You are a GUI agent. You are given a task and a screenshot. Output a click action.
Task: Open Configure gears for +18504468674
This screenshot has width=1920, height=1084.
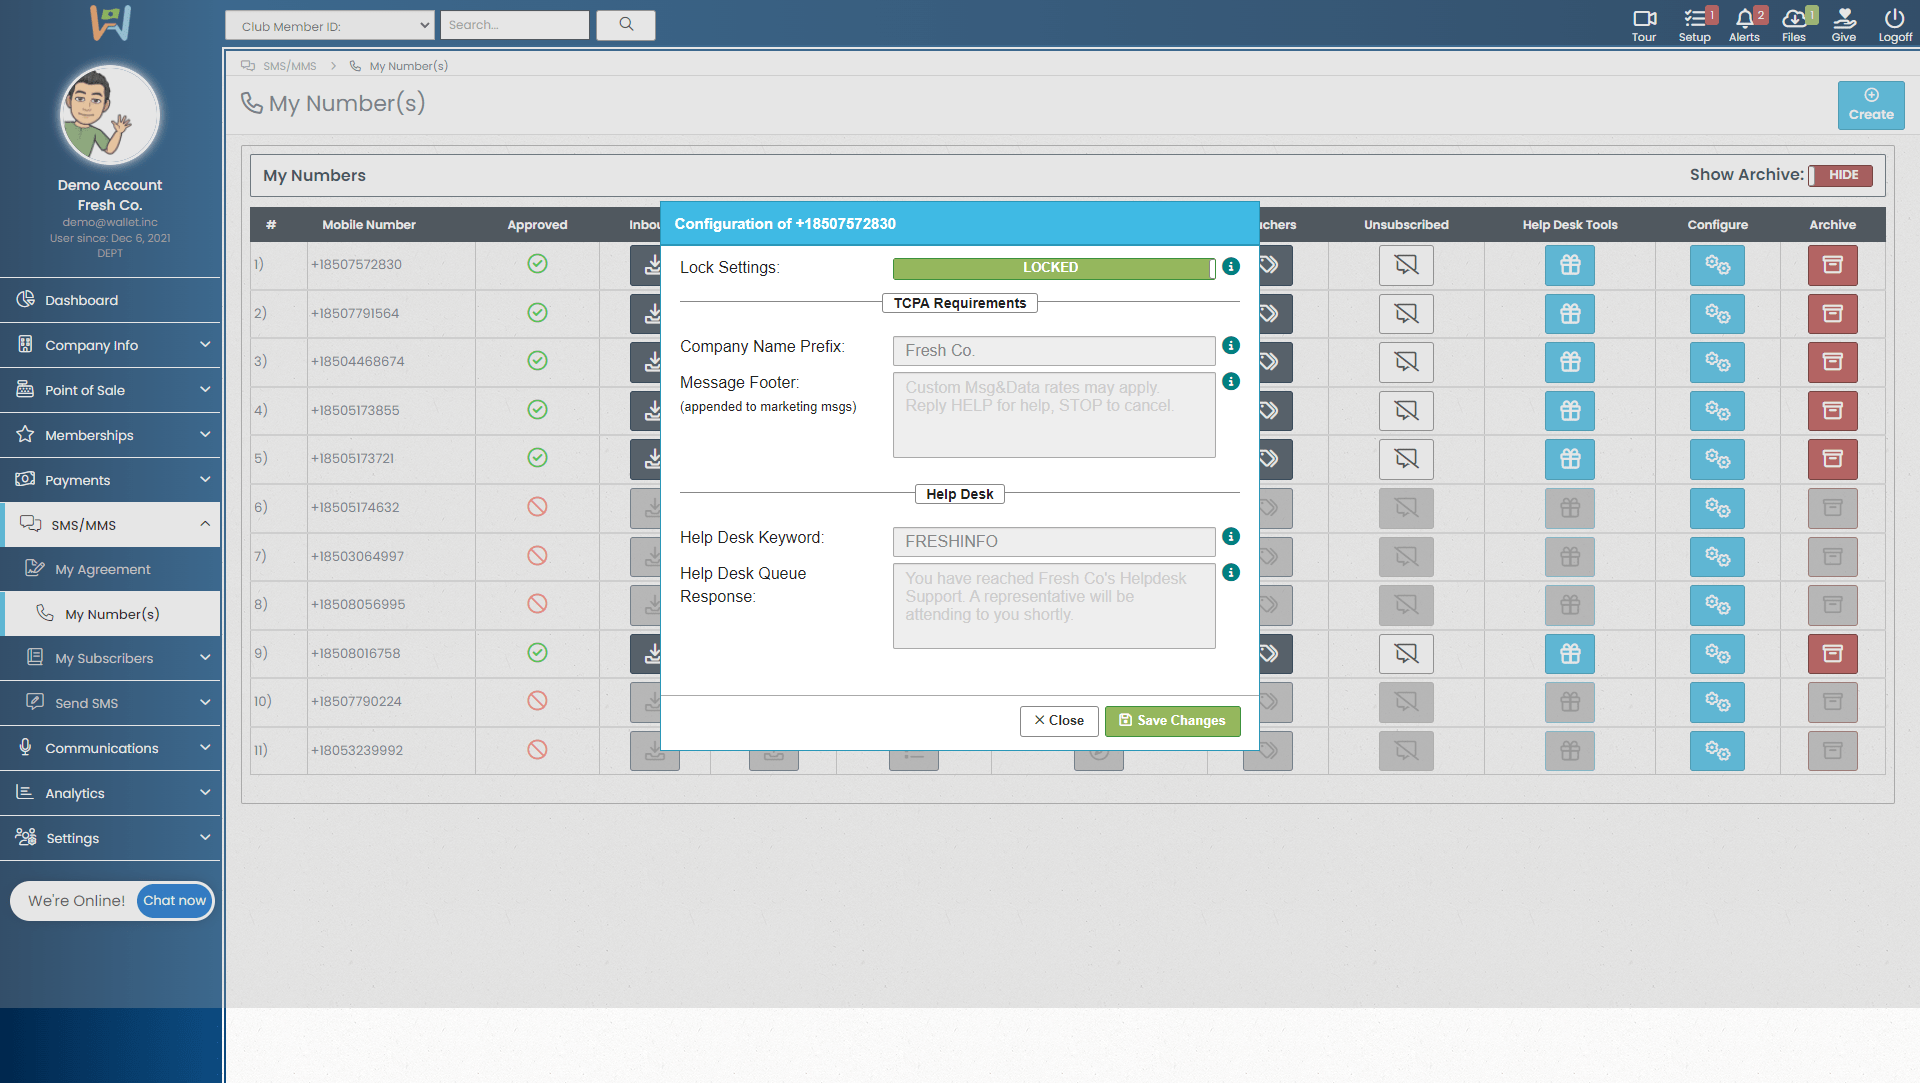coord(1717,362)
